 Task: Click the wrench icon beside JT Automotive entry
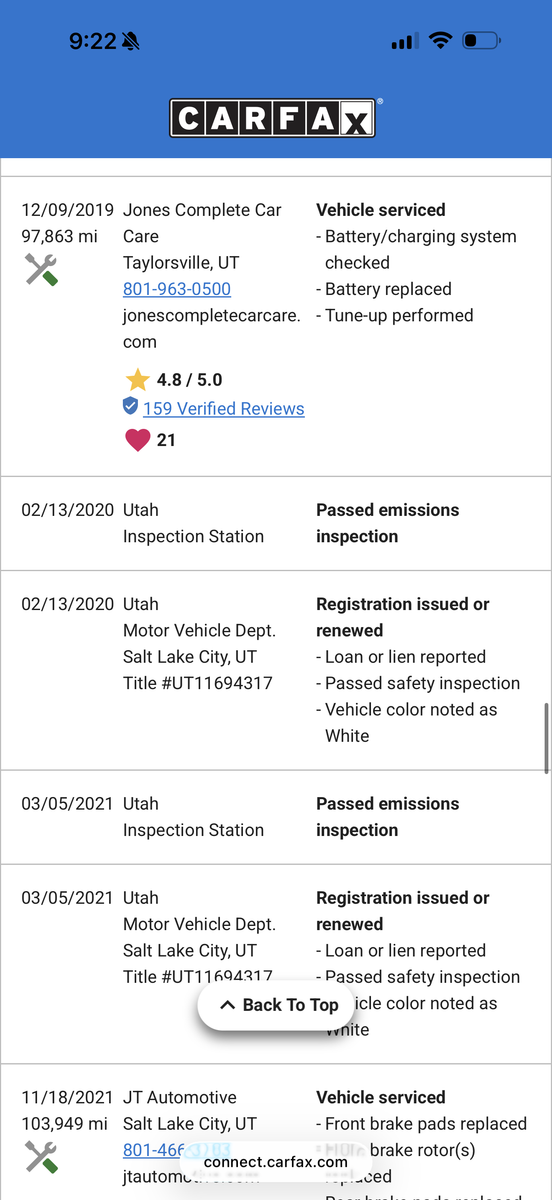[41, 1156]
